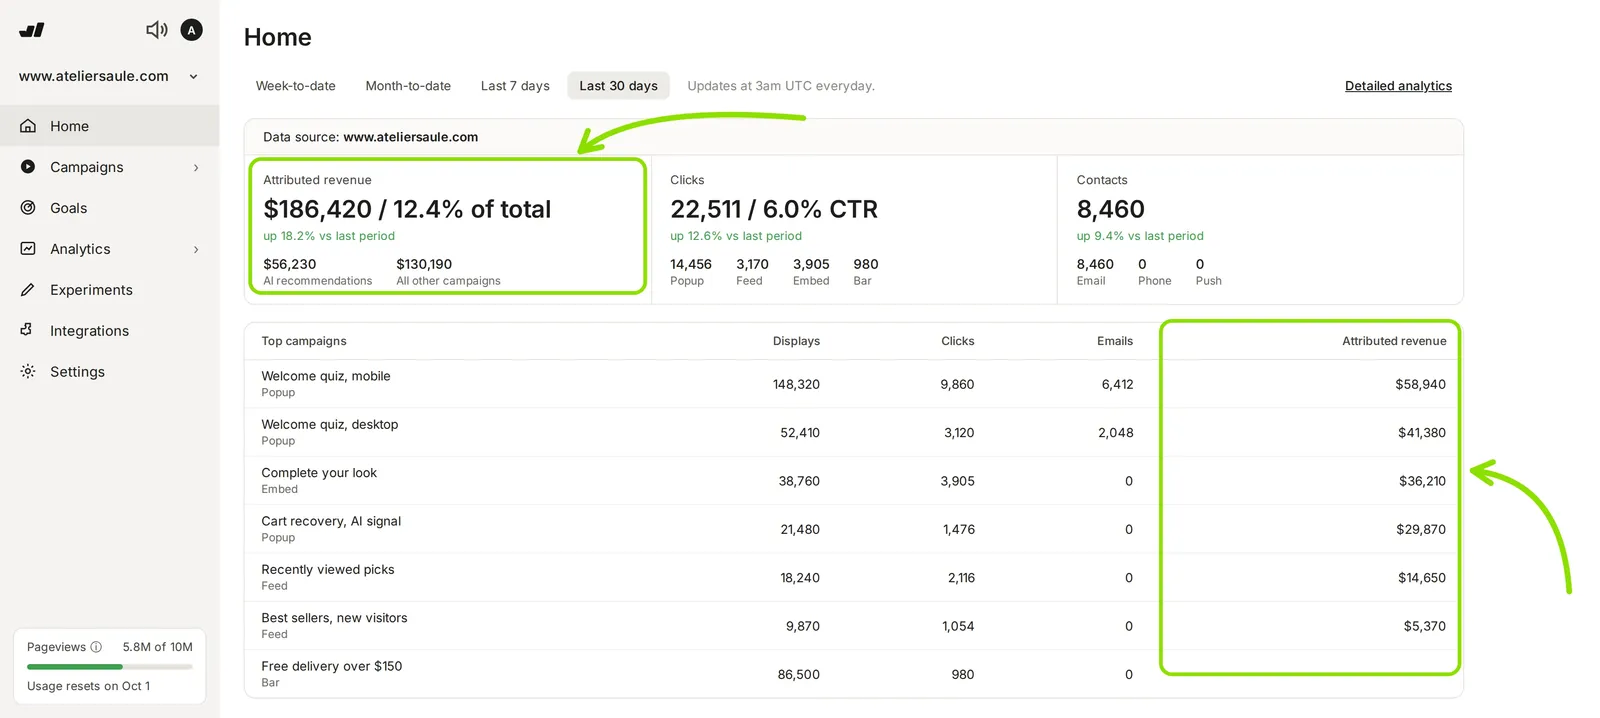Go to Home in sidebar
The width and height of the screenshot is (1600, 718).
click(110, 126)
